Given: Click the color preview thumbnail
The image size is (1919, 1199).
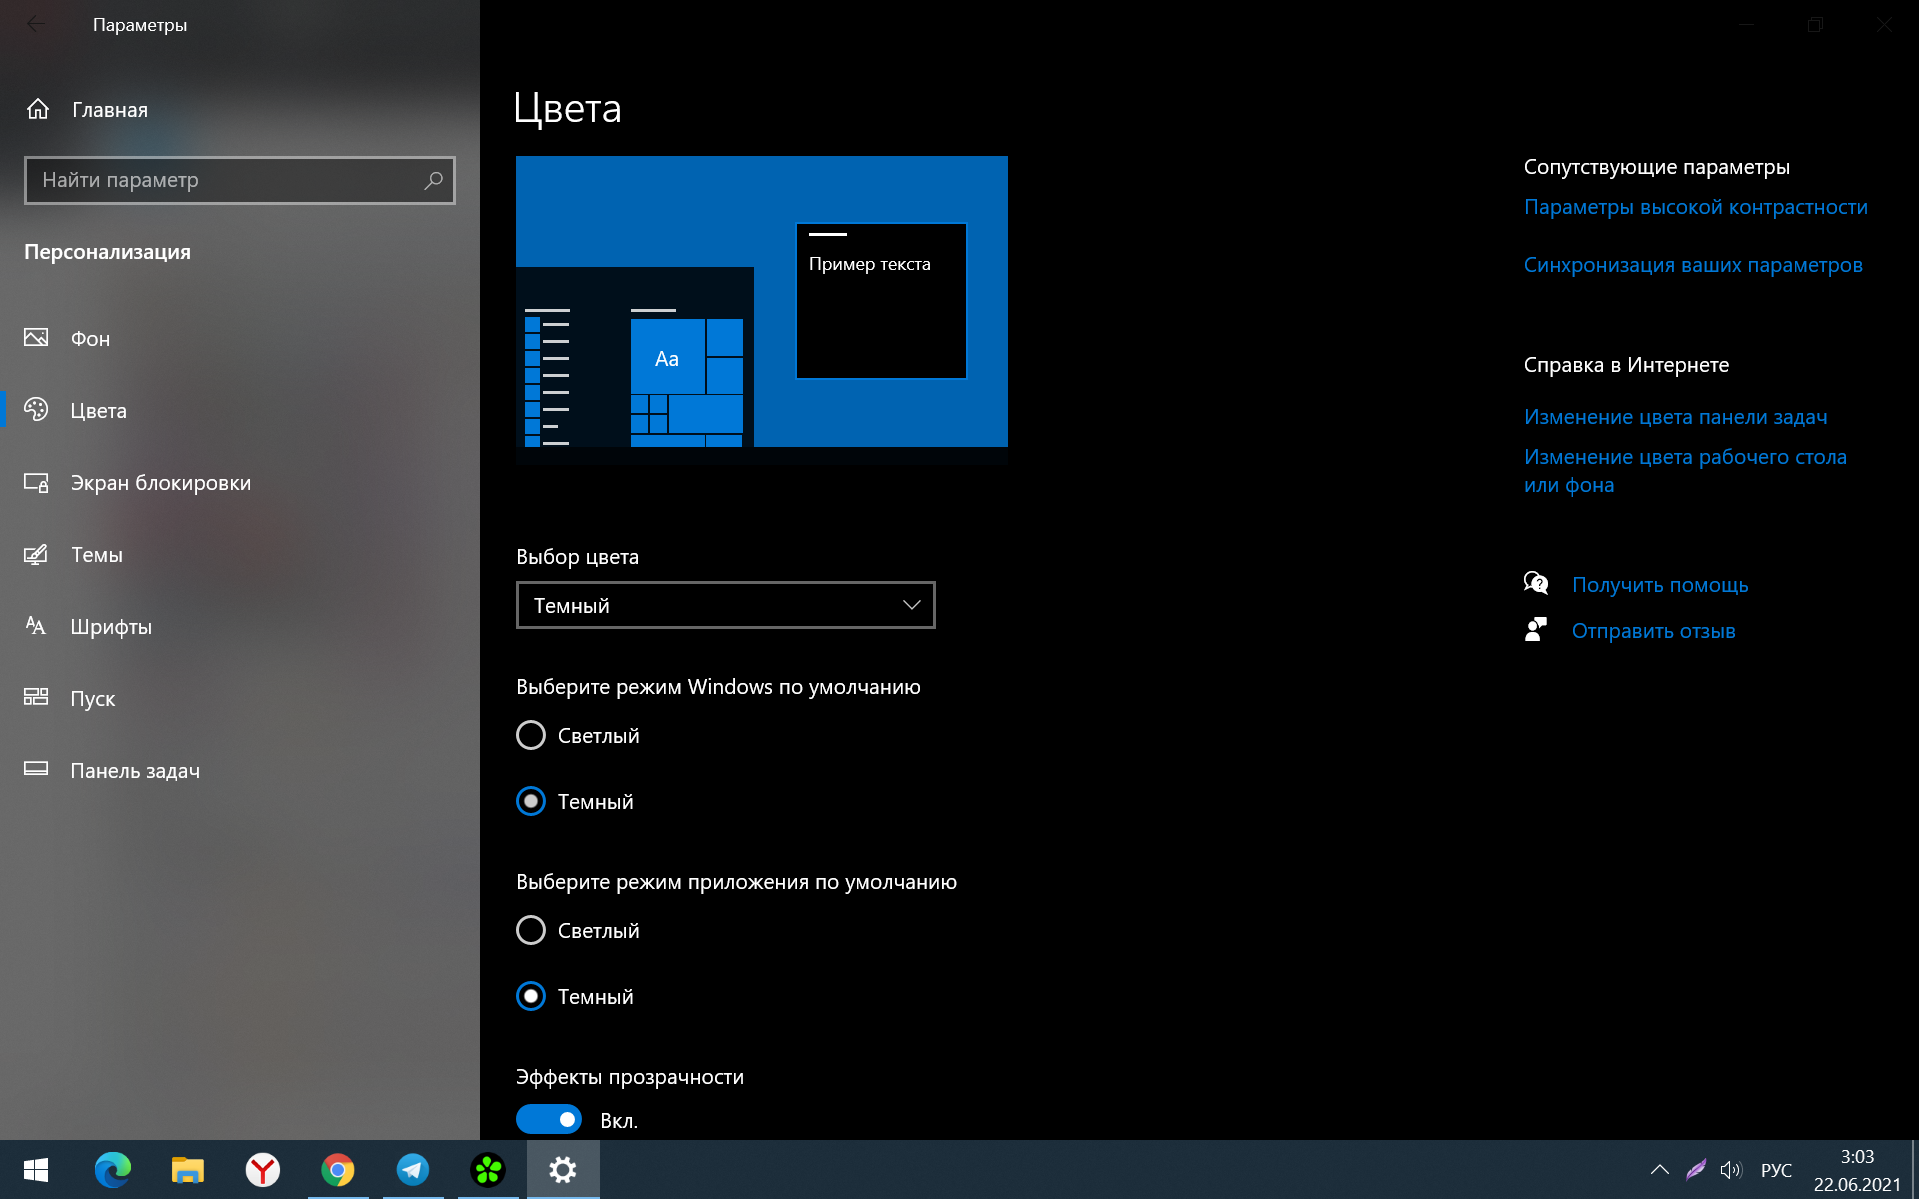Looking at the screenshot, I should click(762, 309).
